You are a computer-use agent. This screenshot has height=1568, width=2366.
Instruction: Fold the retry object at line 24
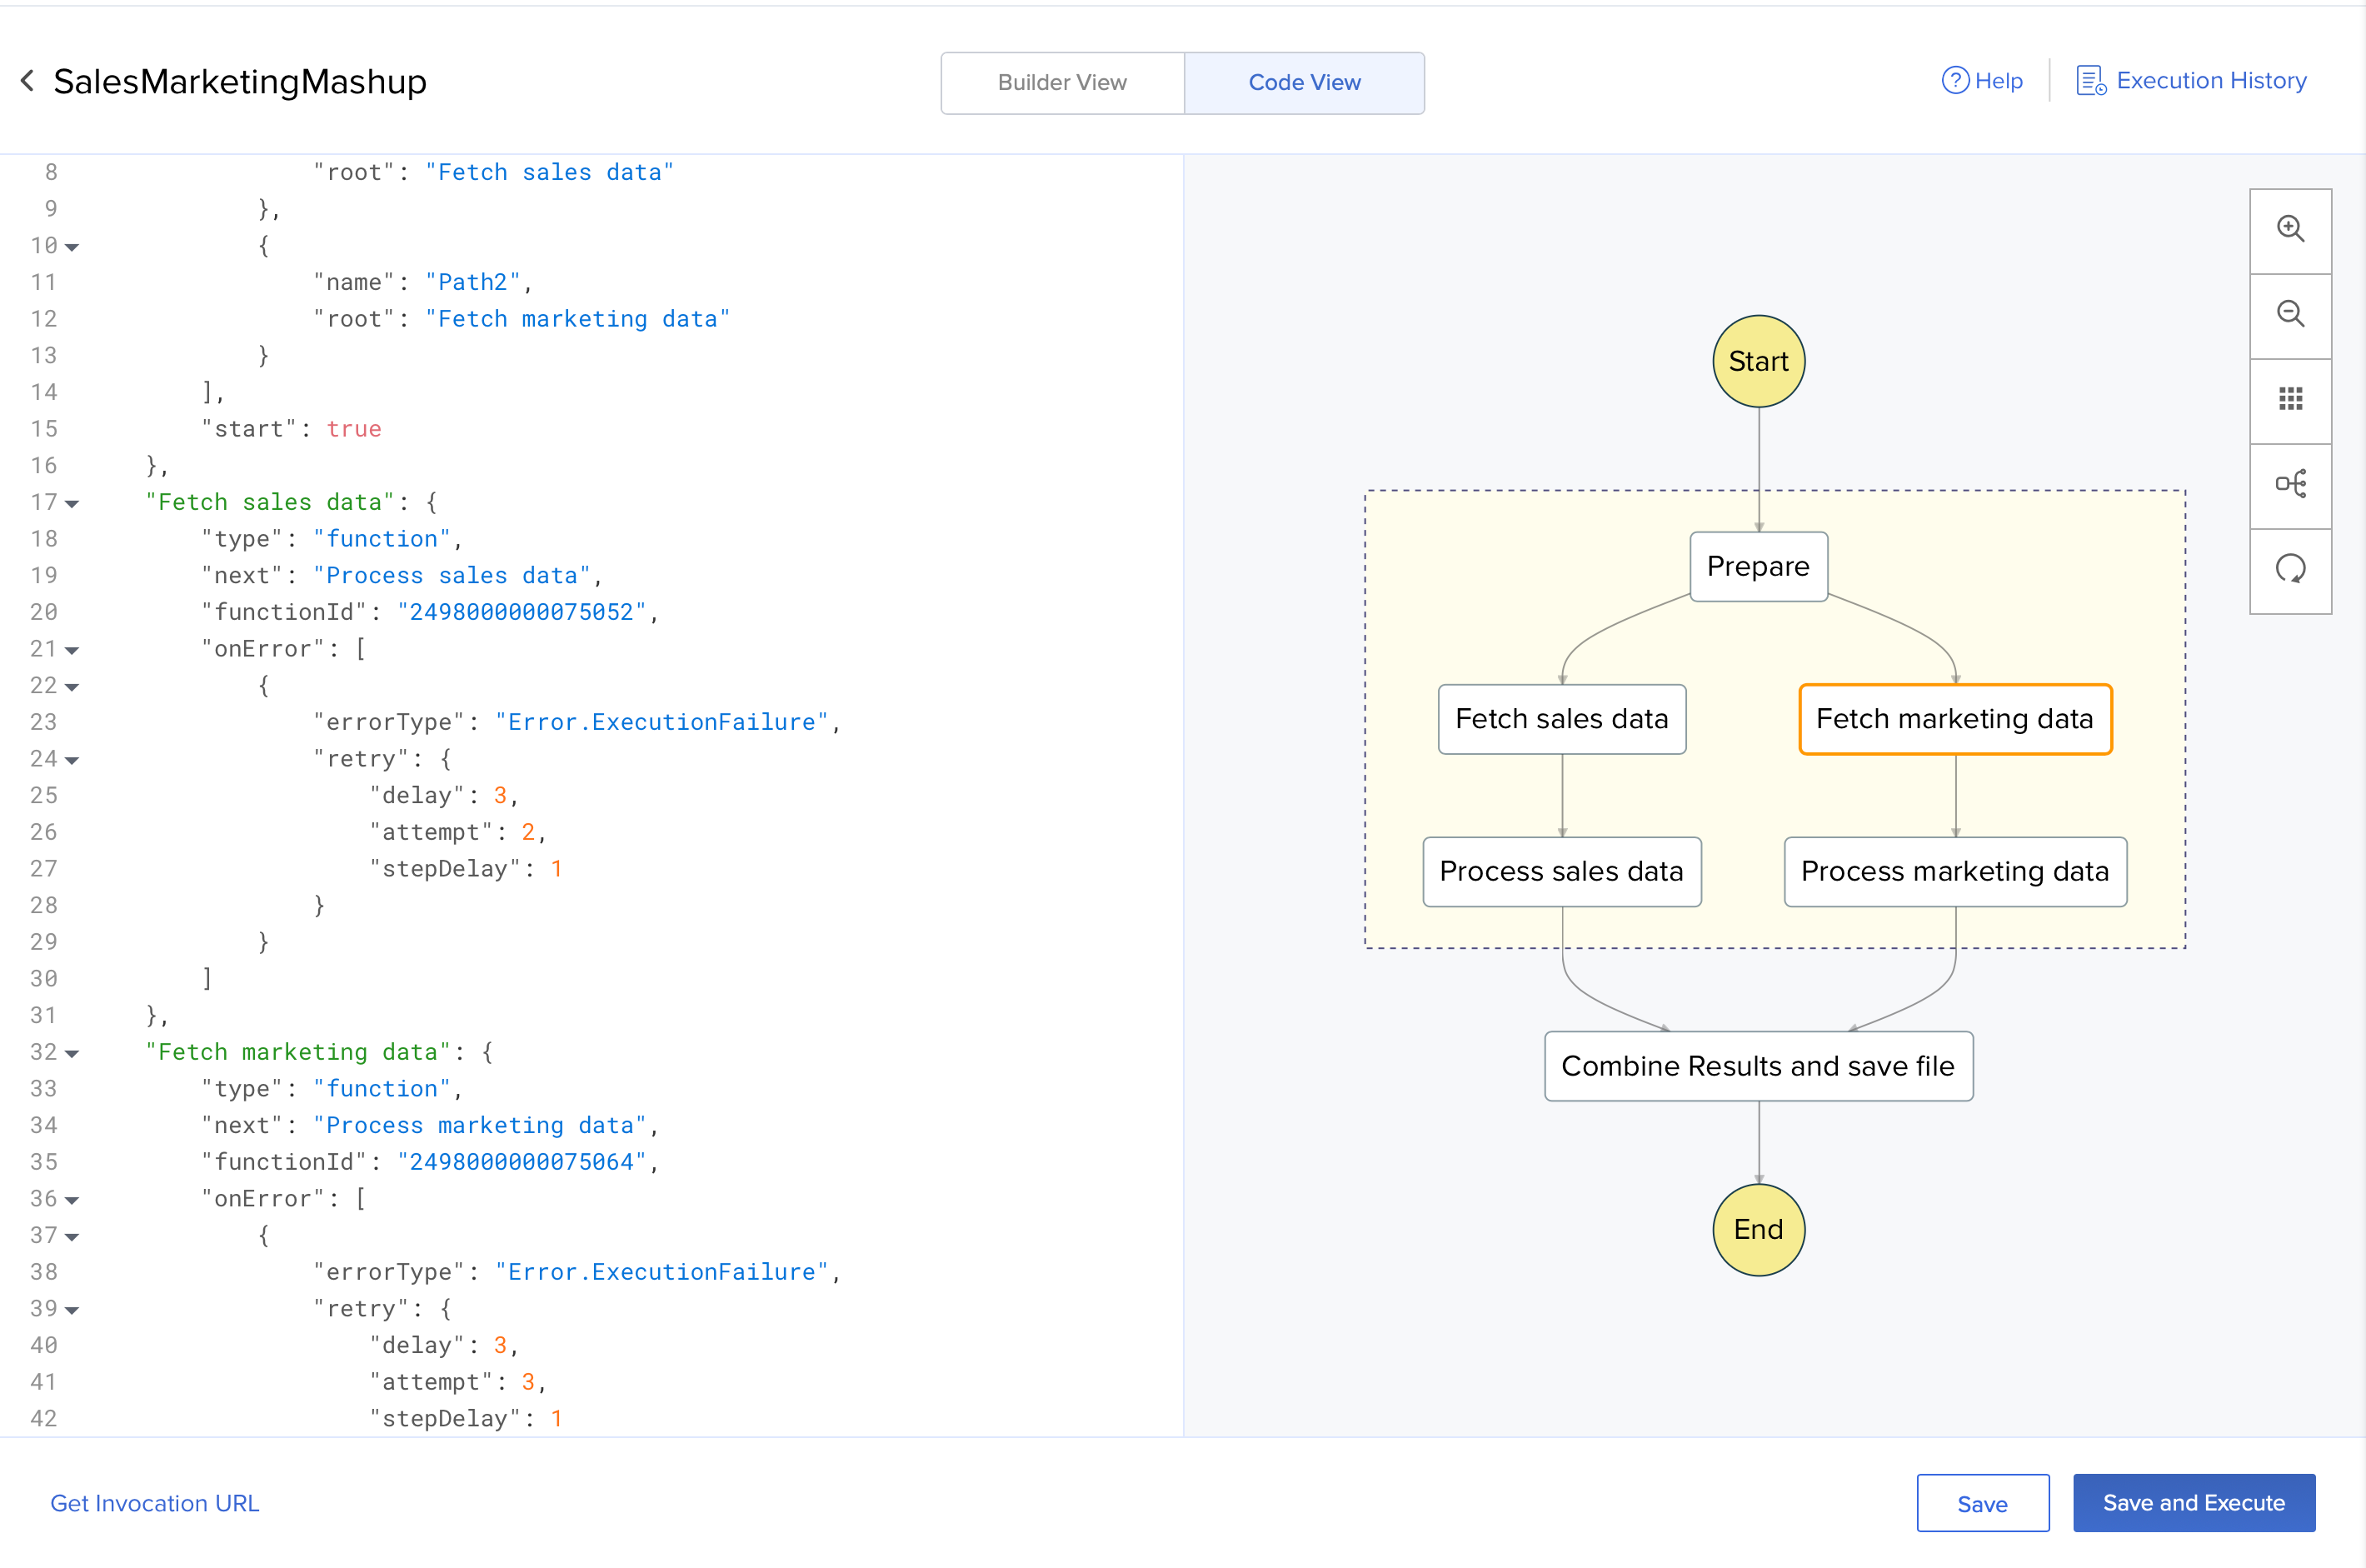(x=72, y=760)
